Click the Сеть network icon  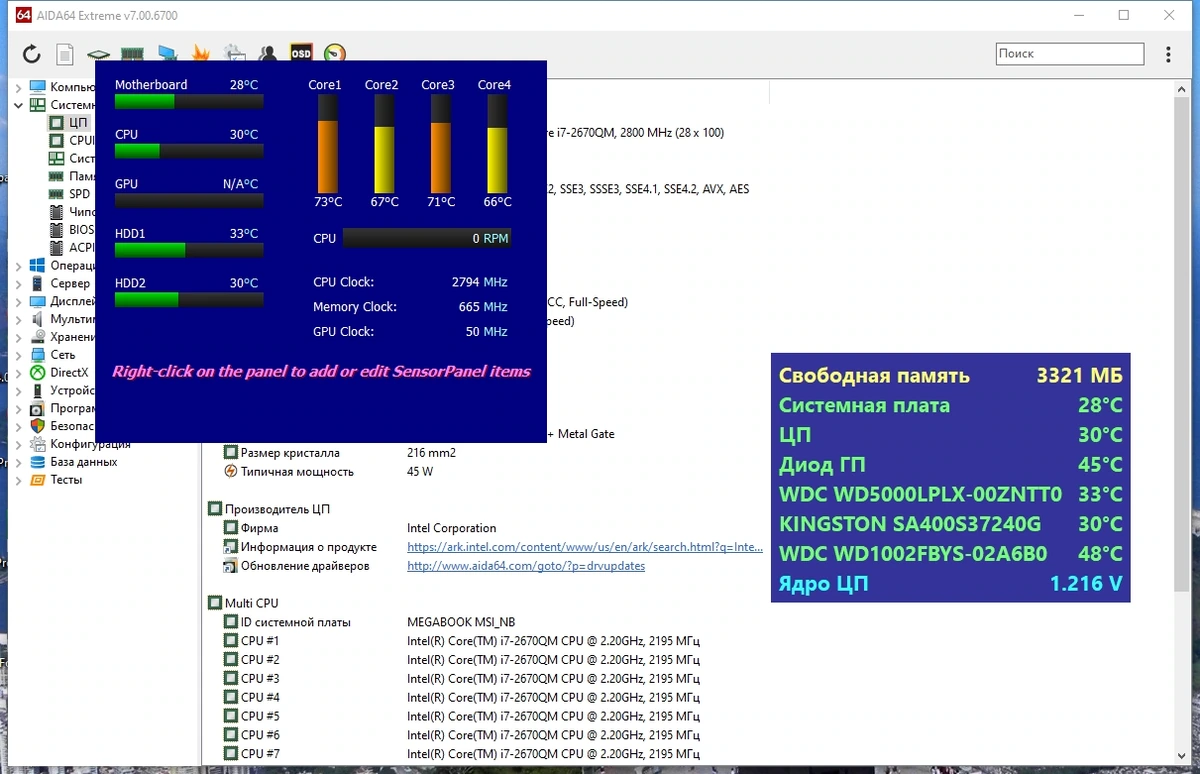click(38, 355)
